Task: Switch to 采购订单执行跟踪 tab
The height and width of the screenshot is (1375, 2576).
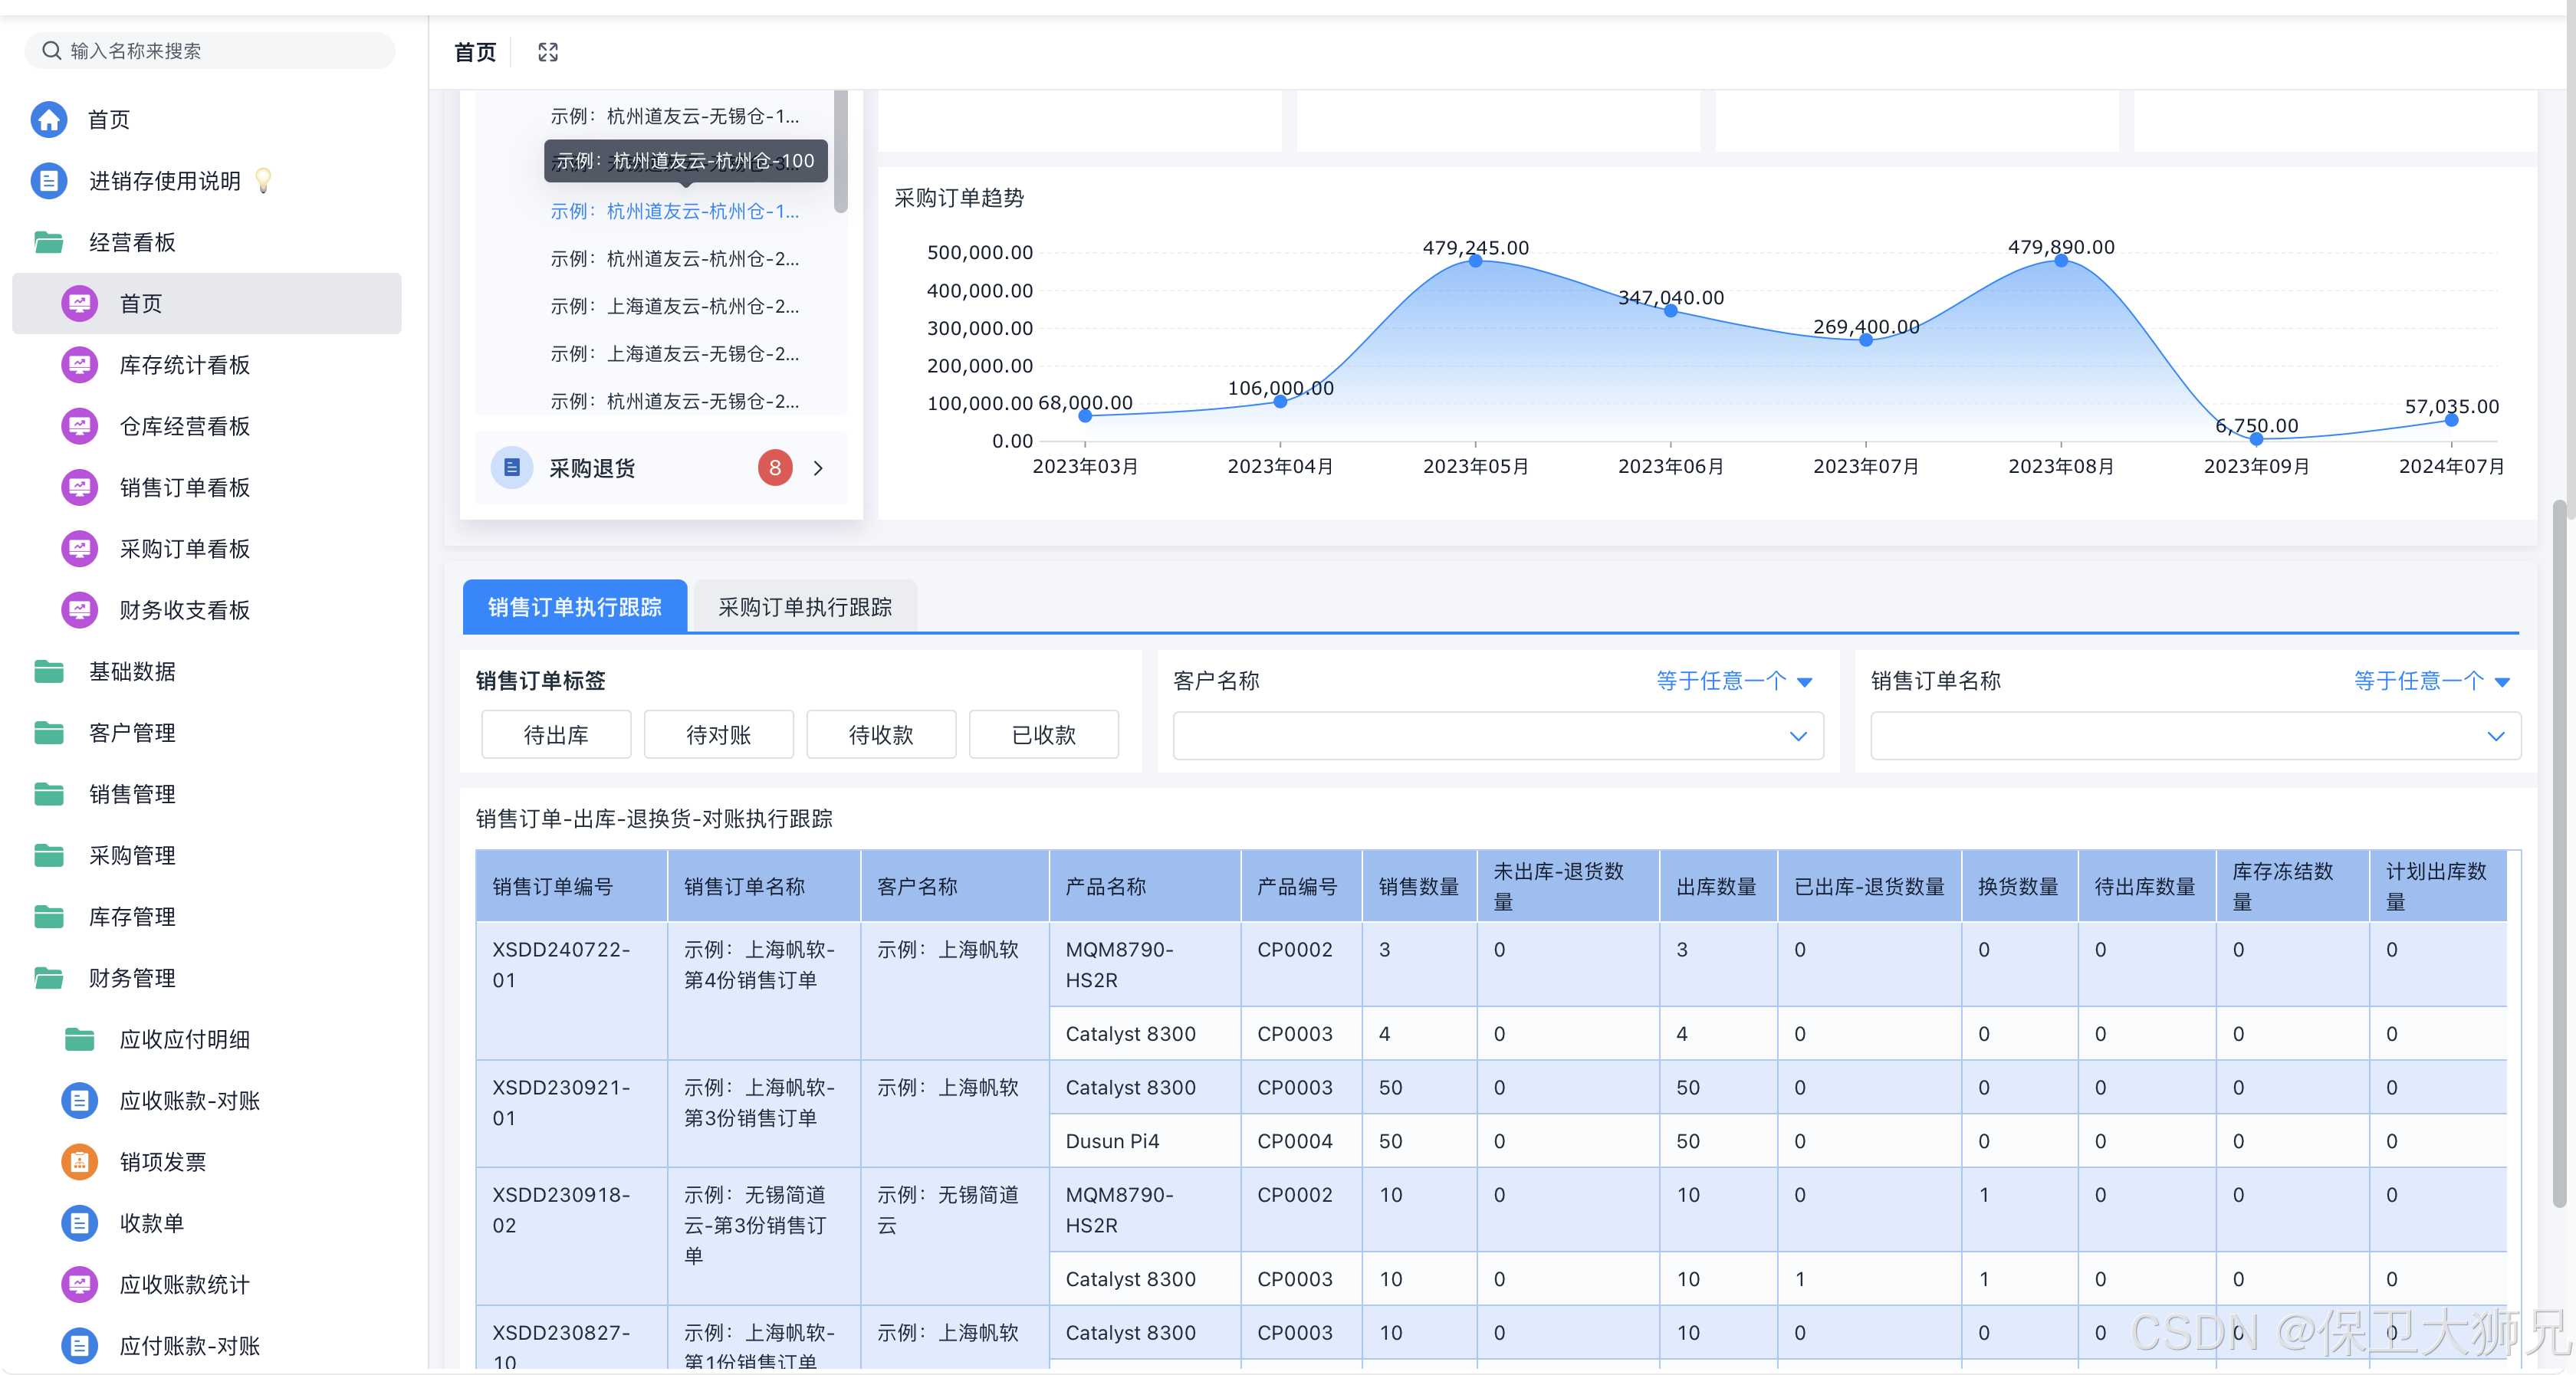Action: pos(804,607)
